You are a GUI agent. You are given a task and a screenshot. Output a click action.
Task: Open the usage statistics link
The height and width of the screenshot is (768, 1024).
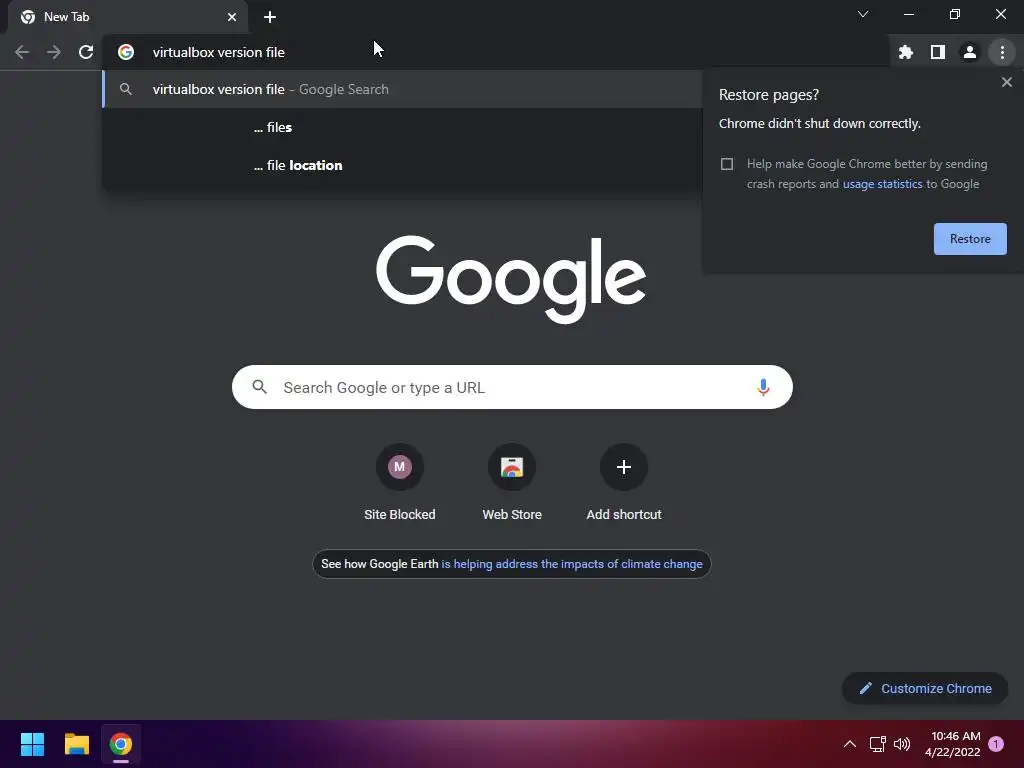pyautogui.click(x=882, y=184)
